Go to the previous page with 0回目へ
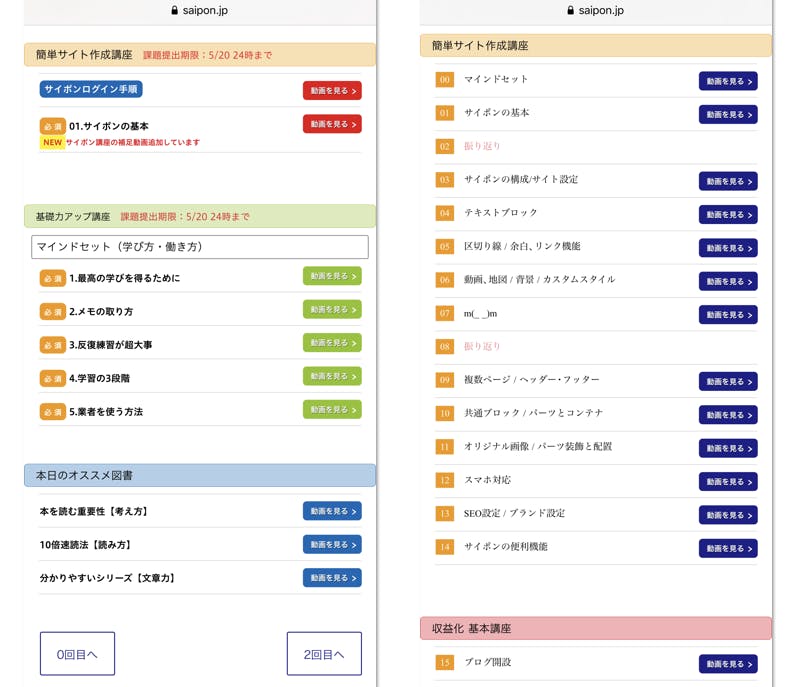This screenshot has height=687, width=797. click(77, 654)
